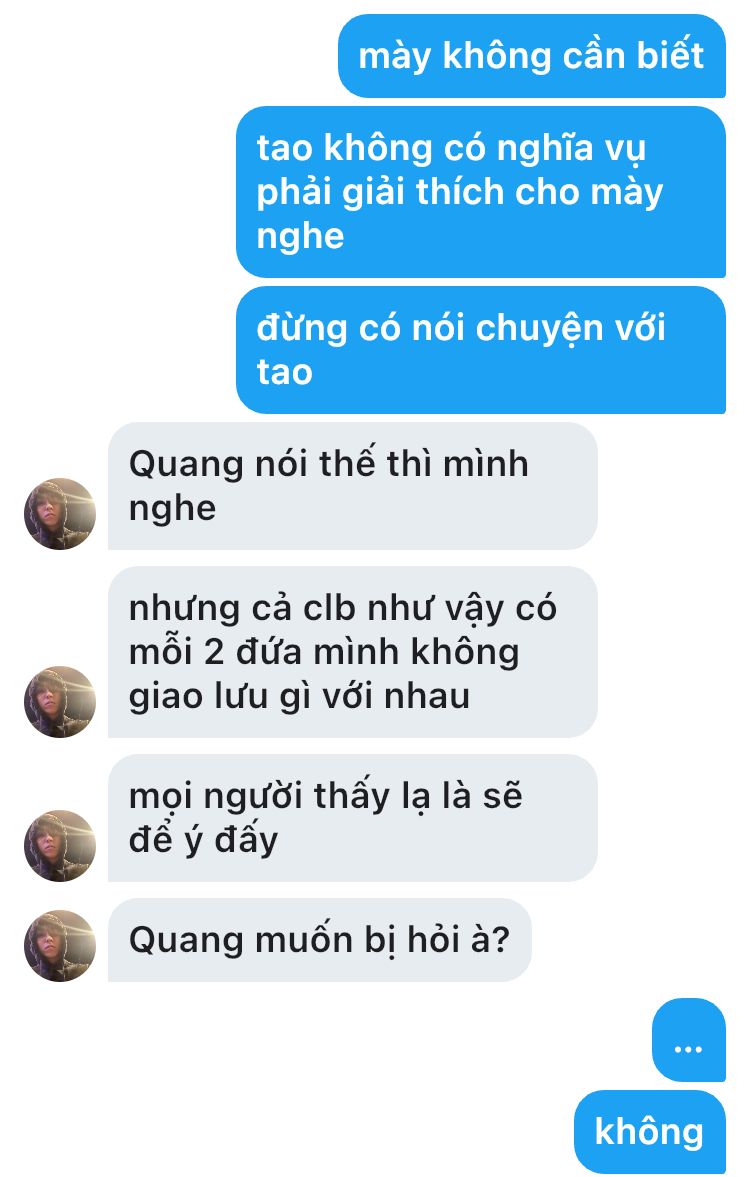Select the 'Quang muốn bị hỏi à?' bubble
The image size is (750, 1177).
(x=320, y=940)
